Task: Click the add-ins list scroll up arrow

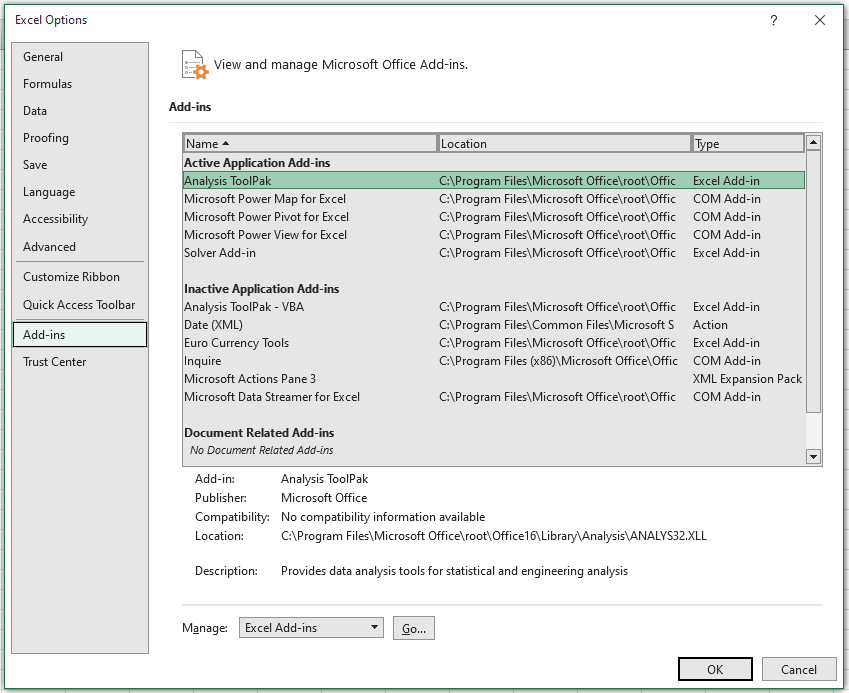Action: pos(813,143)
